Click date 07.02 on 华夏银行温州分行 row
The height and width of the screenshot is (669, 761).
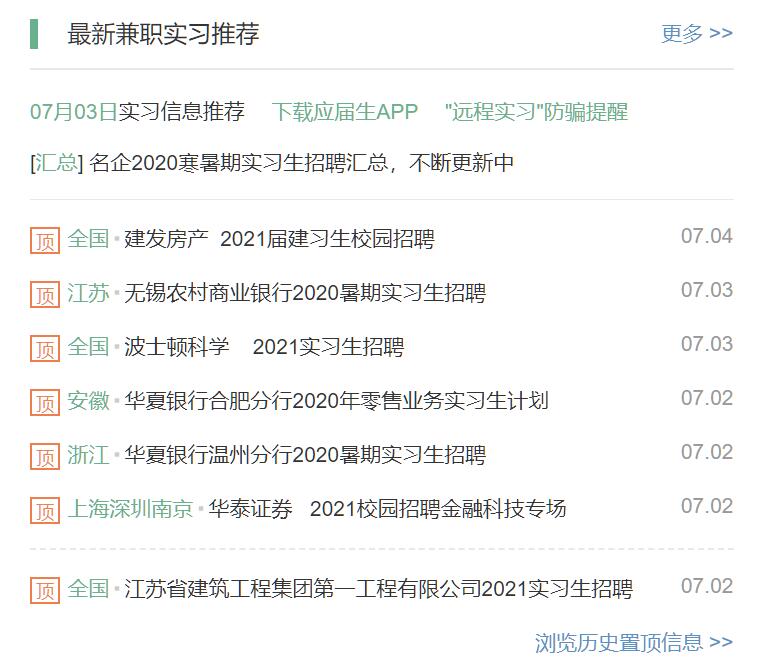(707, 452)
